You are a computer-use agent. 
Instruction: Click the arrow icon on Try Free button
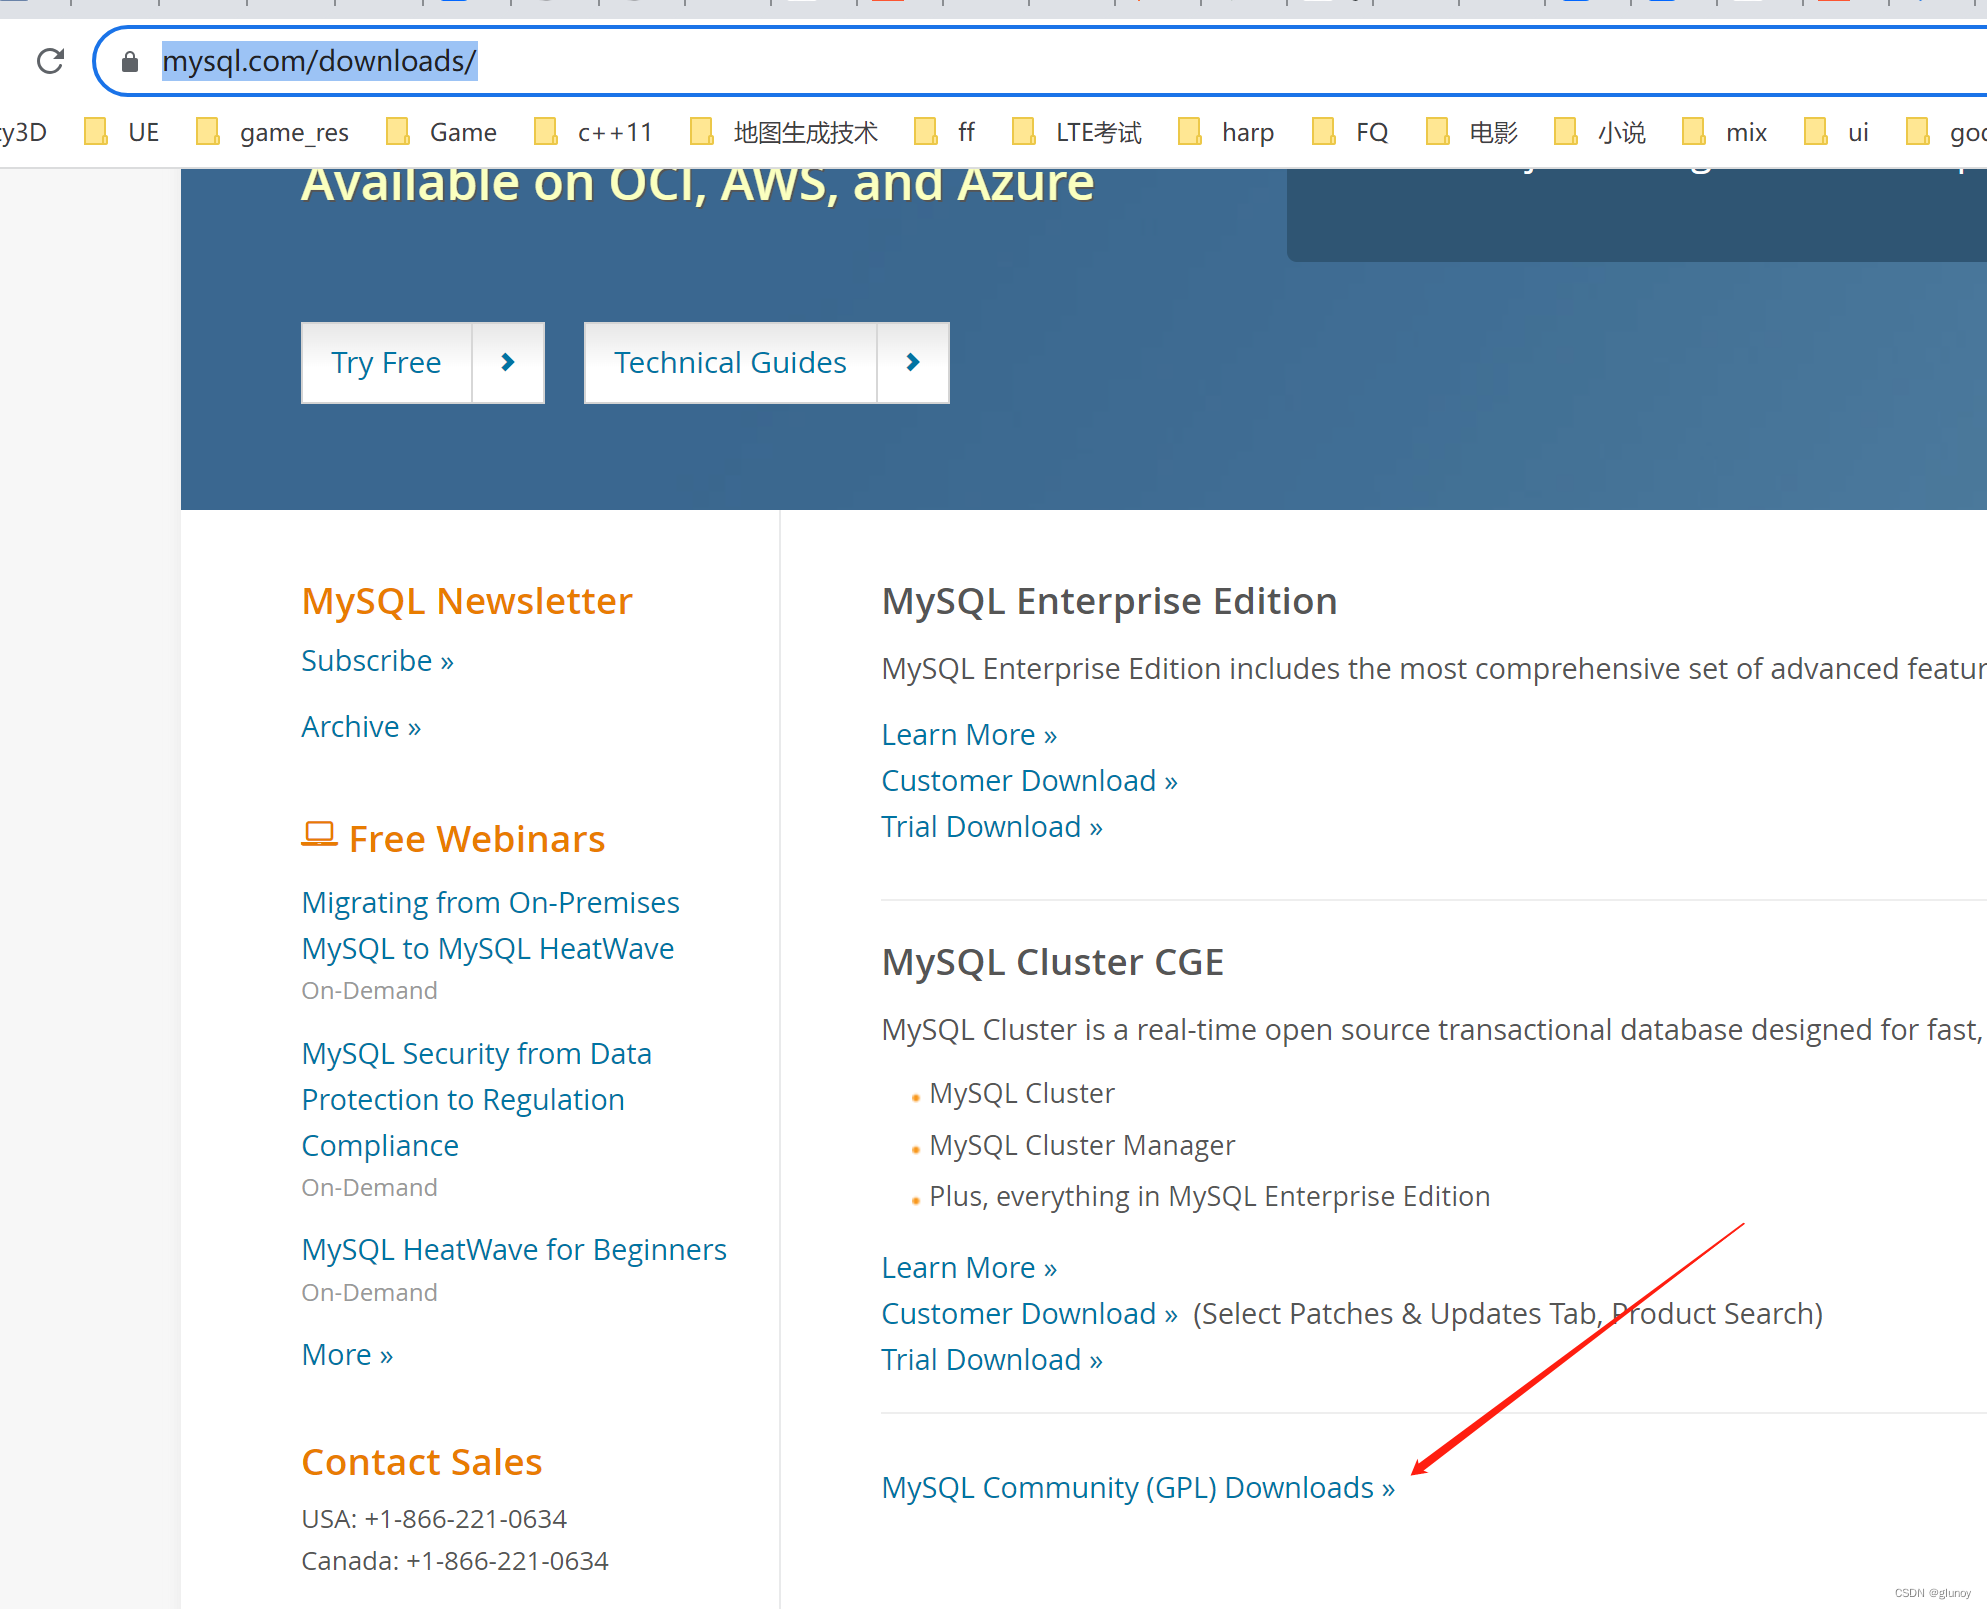click(x=507, y=362)
